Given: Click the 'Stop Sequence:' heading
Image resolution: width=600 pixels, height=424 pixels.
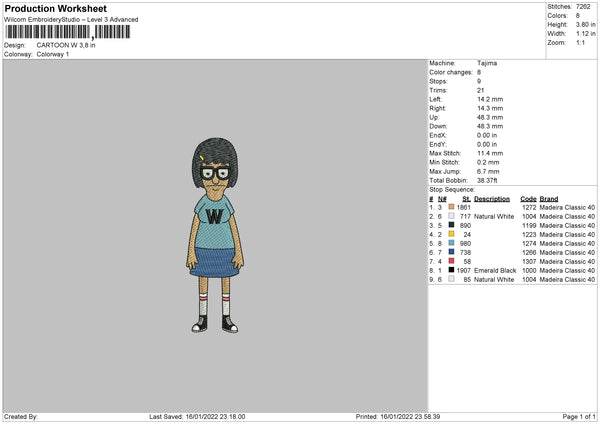Looking at the screenshot, I should pos(452,190).
